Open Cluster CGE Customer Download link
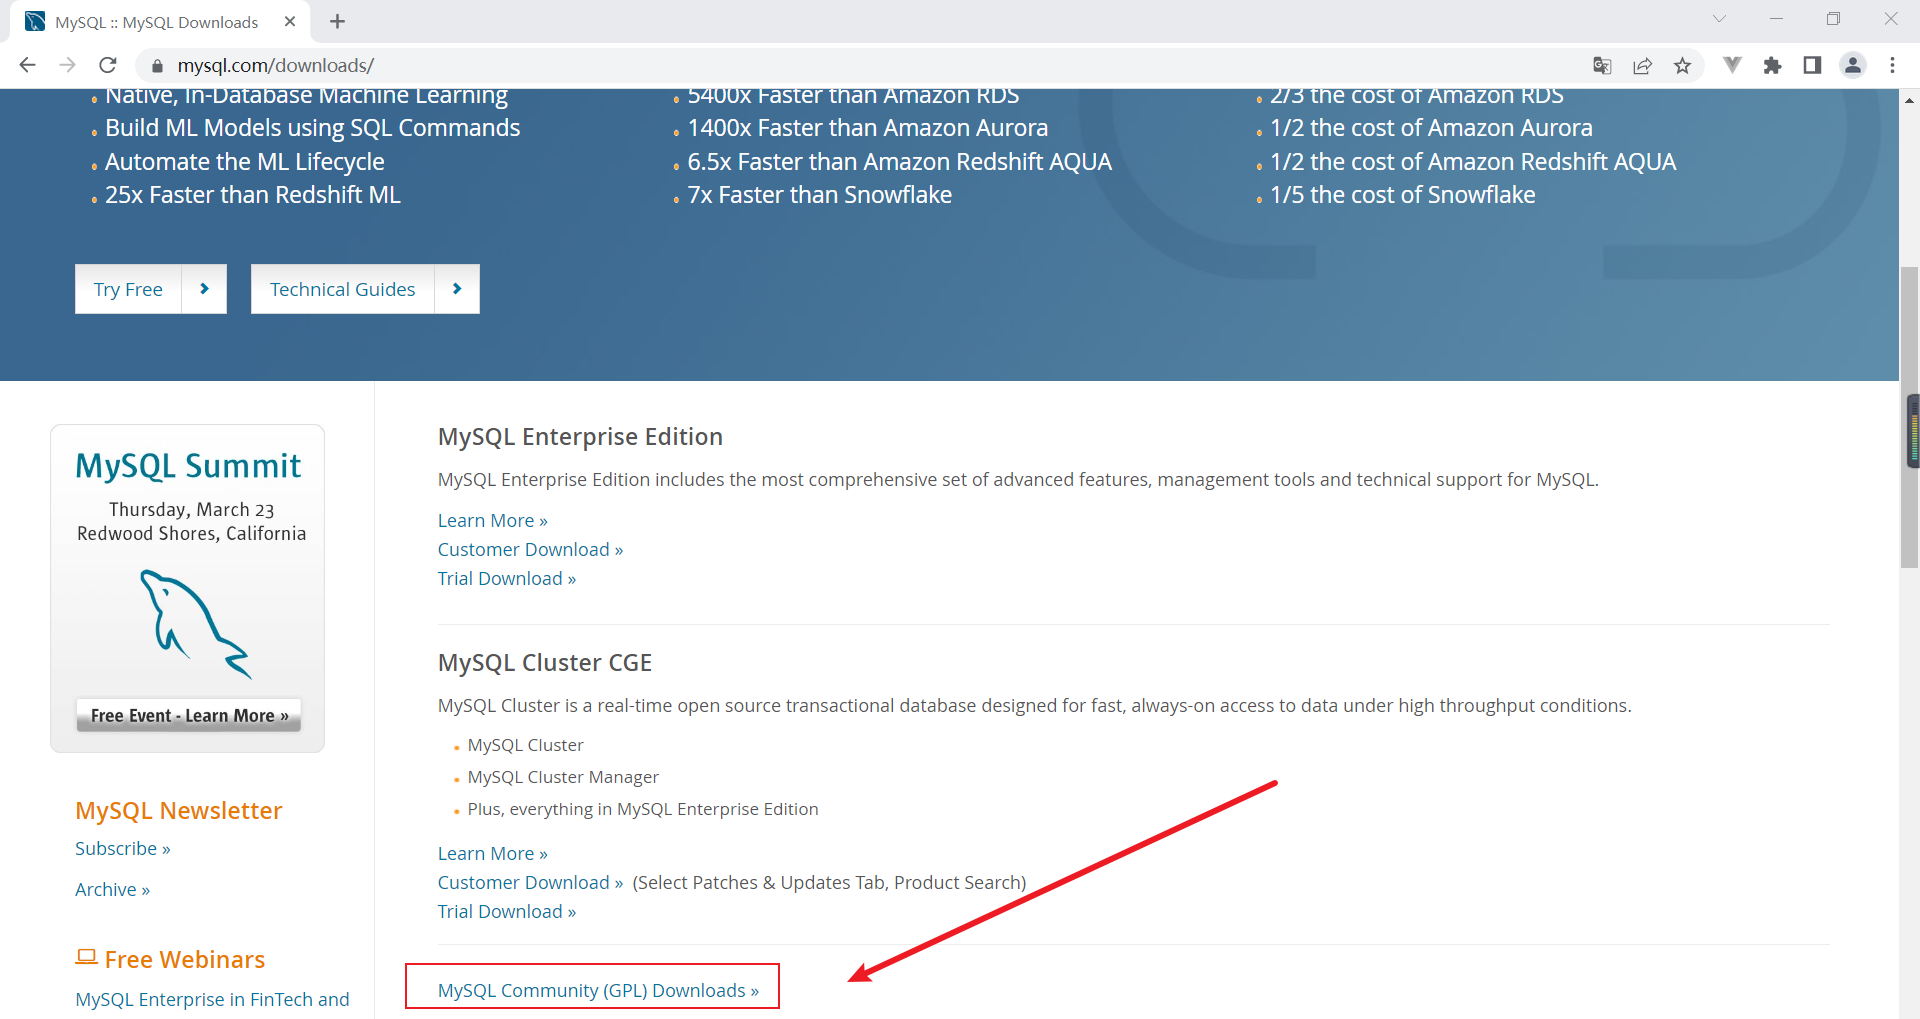 pos(530,883)
